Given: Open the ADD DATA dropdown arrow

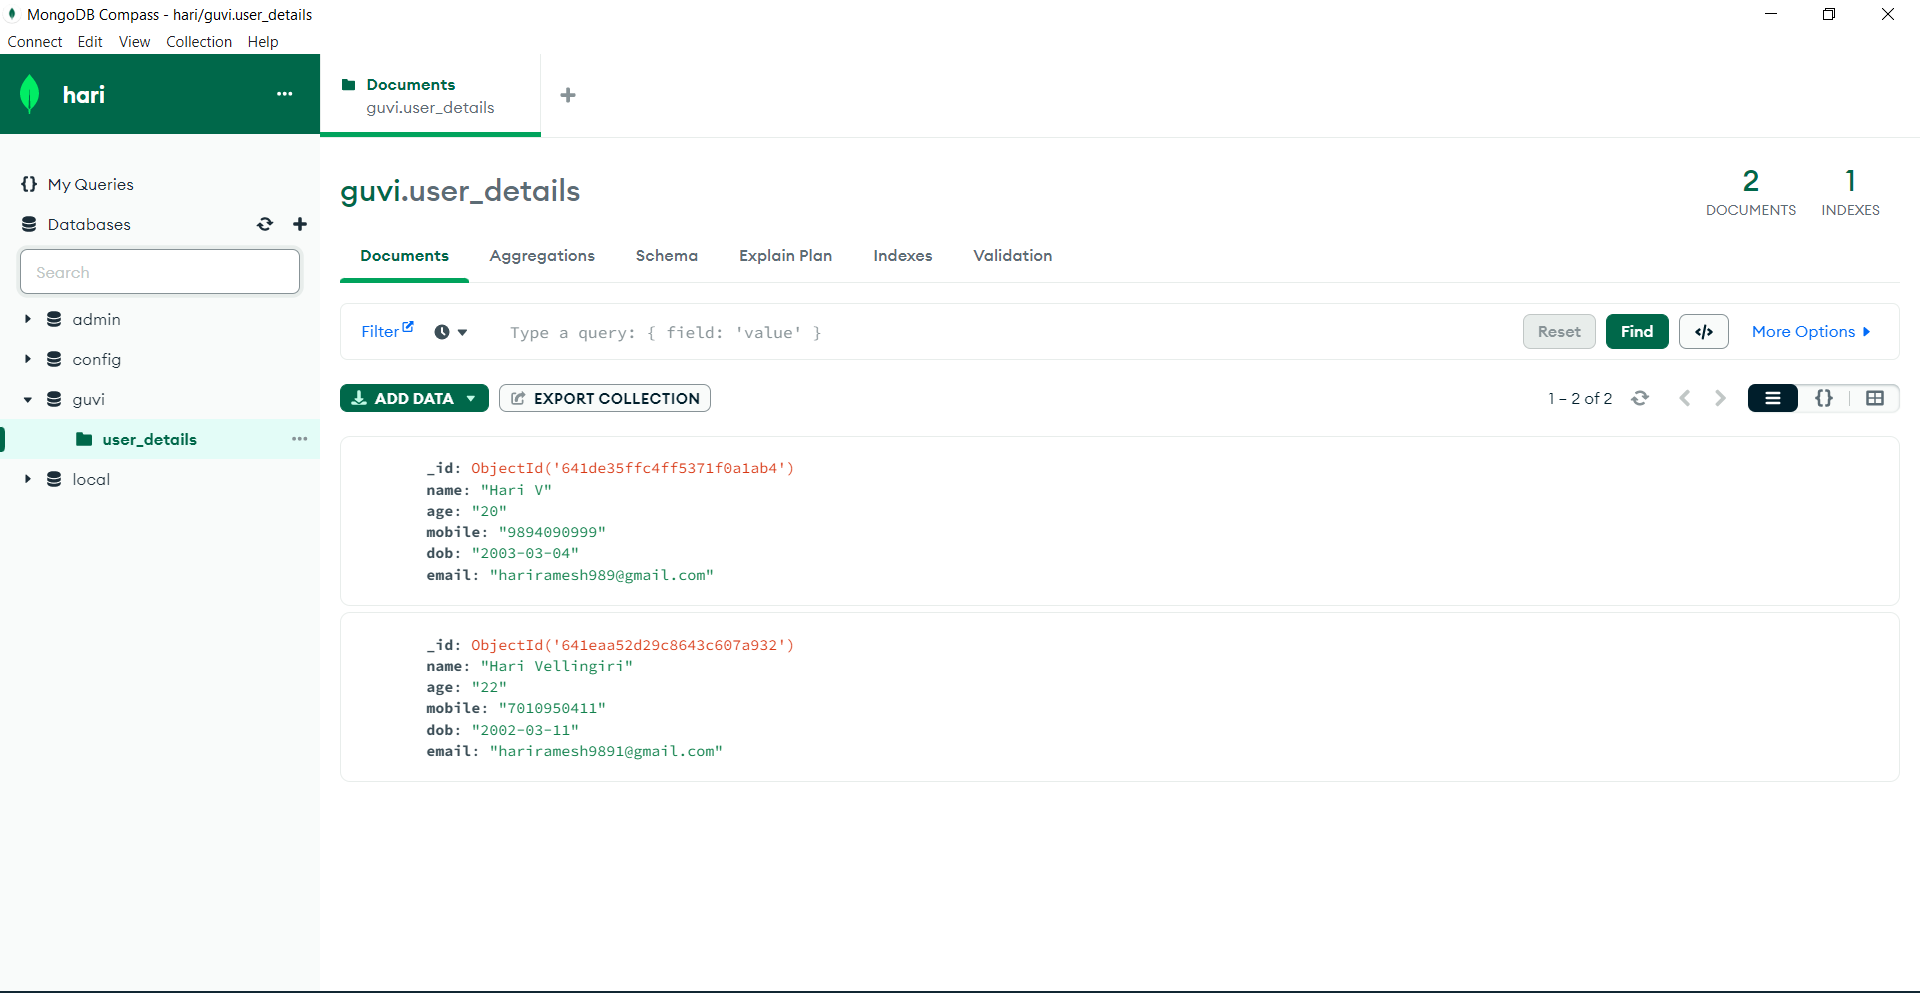Looking at the screenshot, I should pos(468,398).
